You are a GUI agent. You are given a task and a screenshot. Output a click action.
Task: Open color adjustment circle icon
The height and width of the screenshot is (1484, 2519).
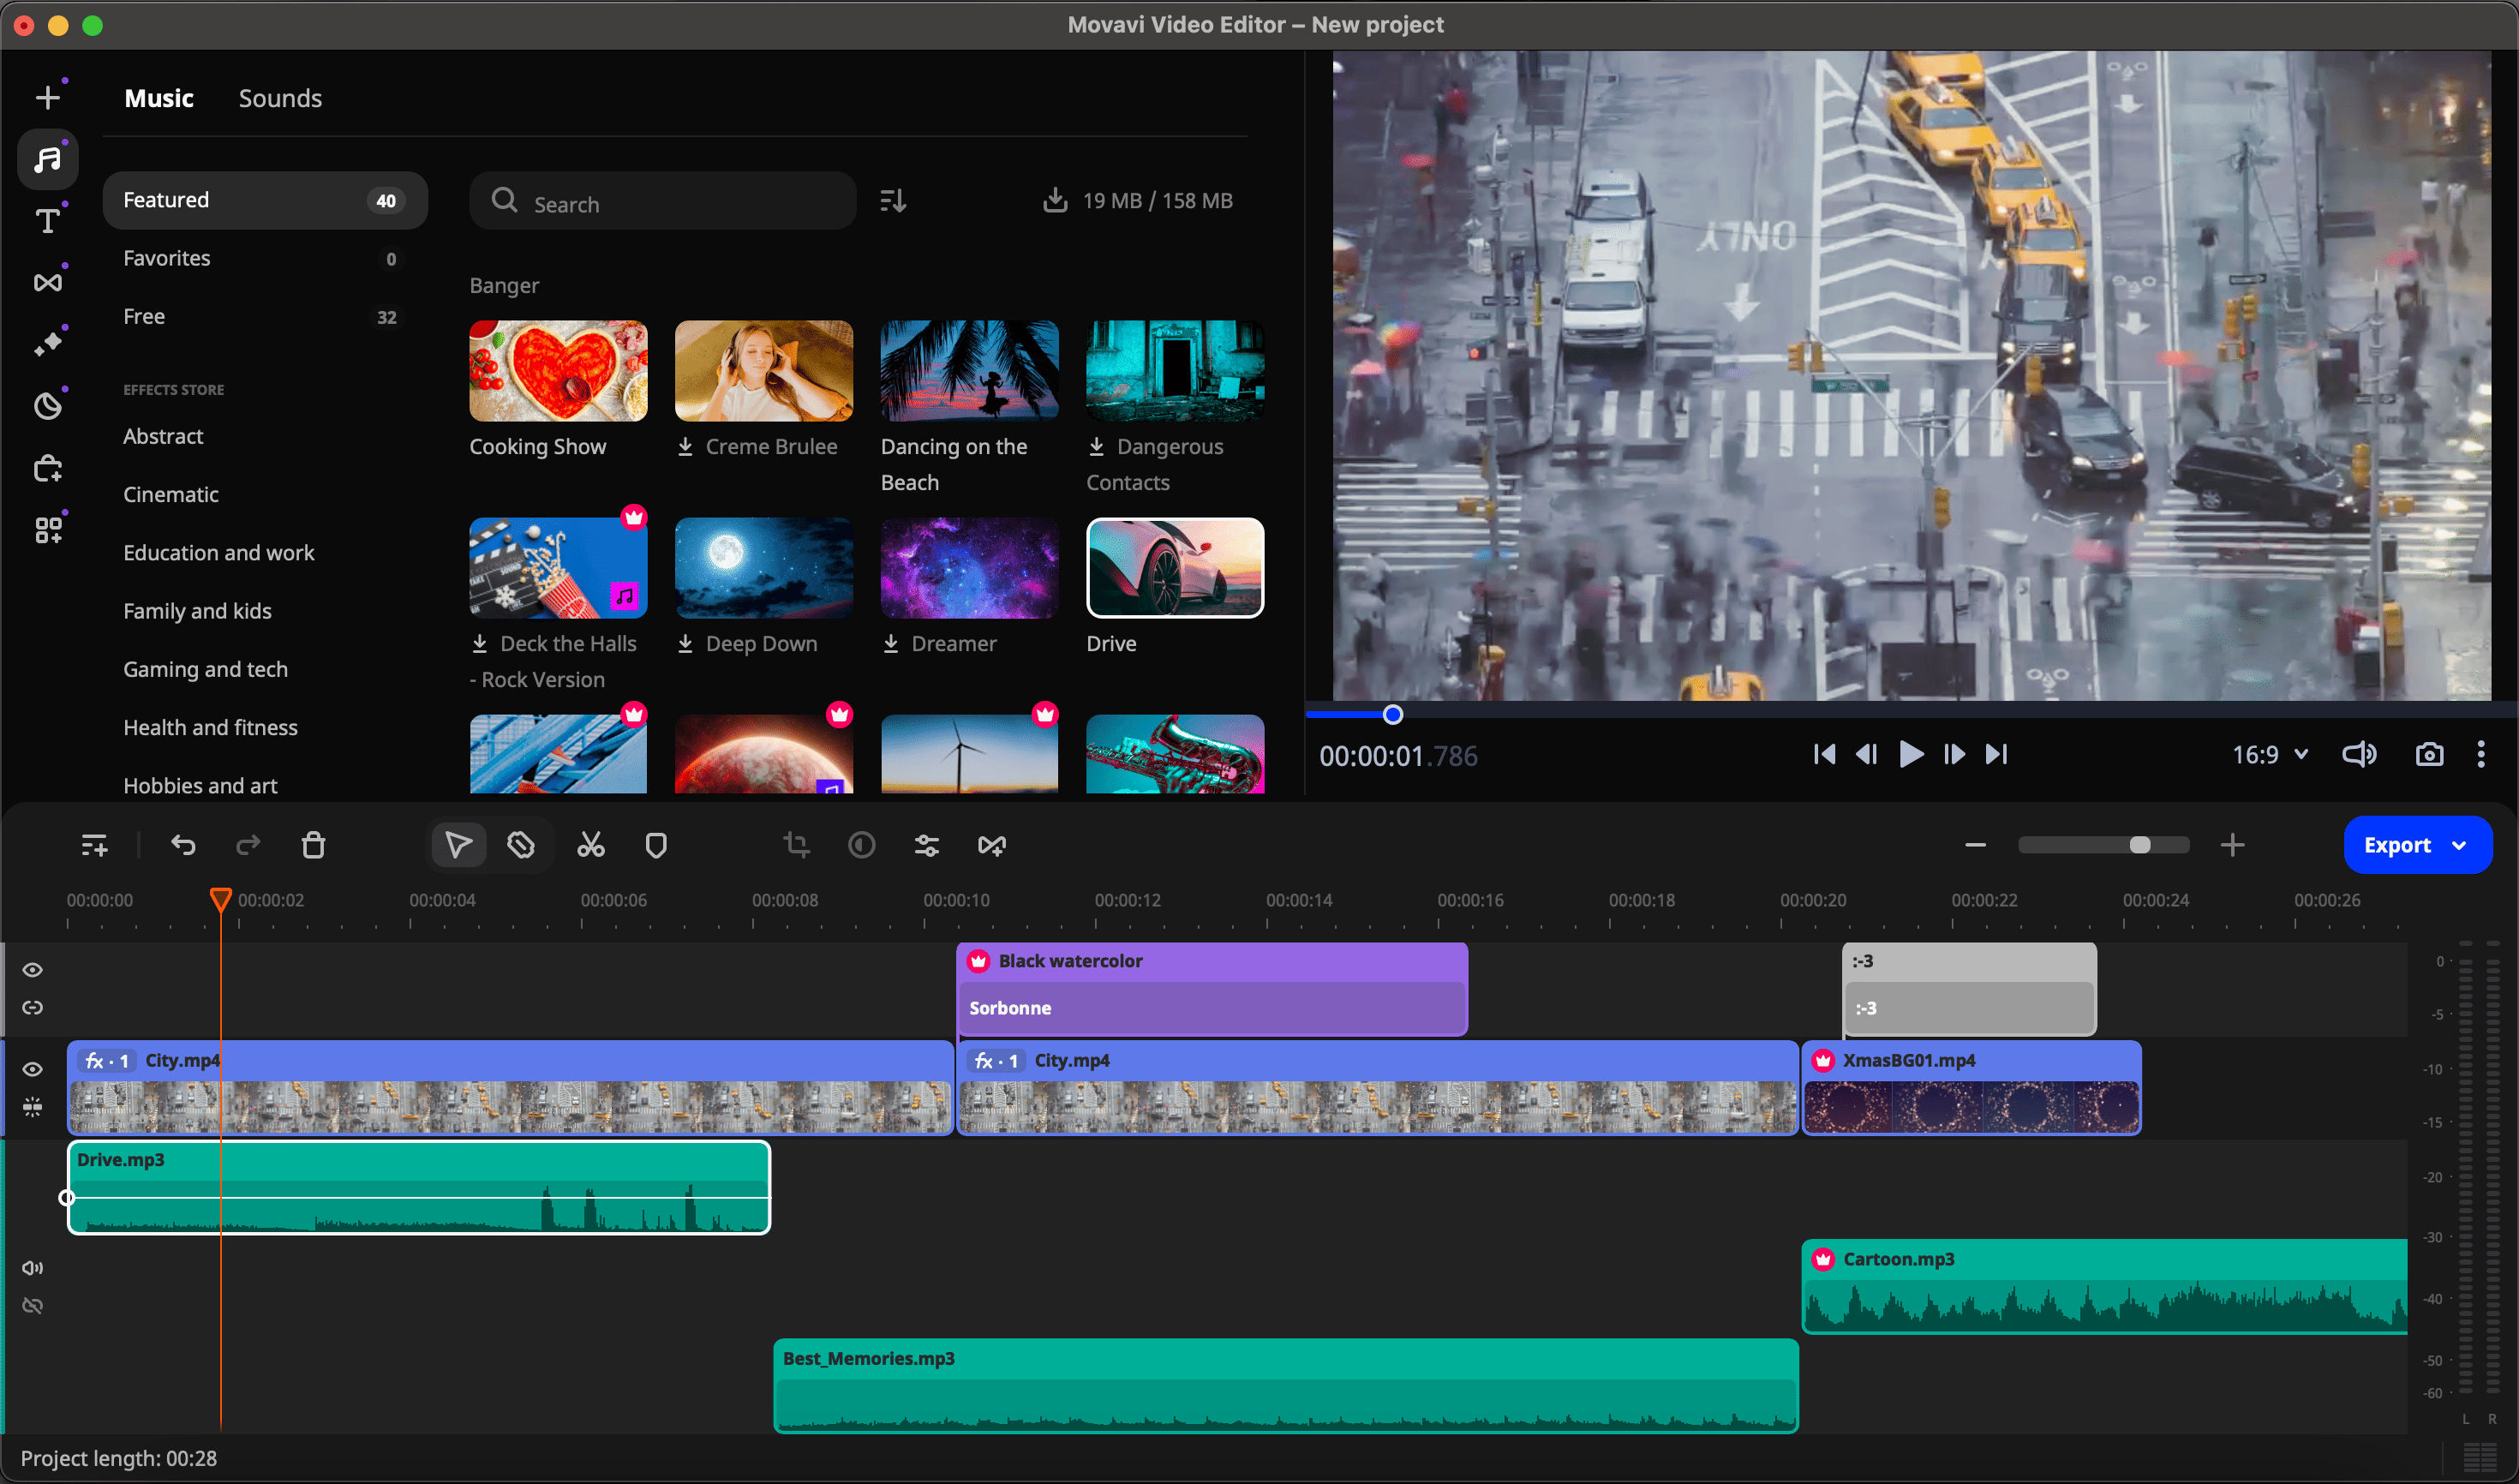pos(861,846)
